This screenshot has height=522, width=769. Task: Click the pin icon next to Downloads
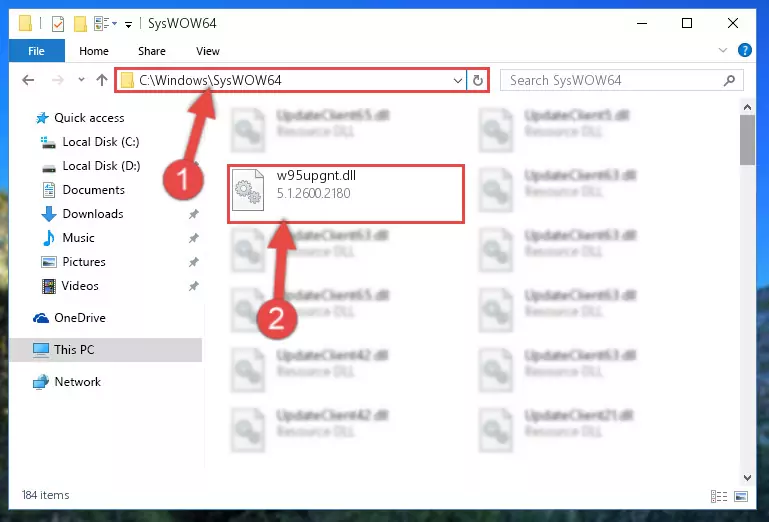click(194, 214)
